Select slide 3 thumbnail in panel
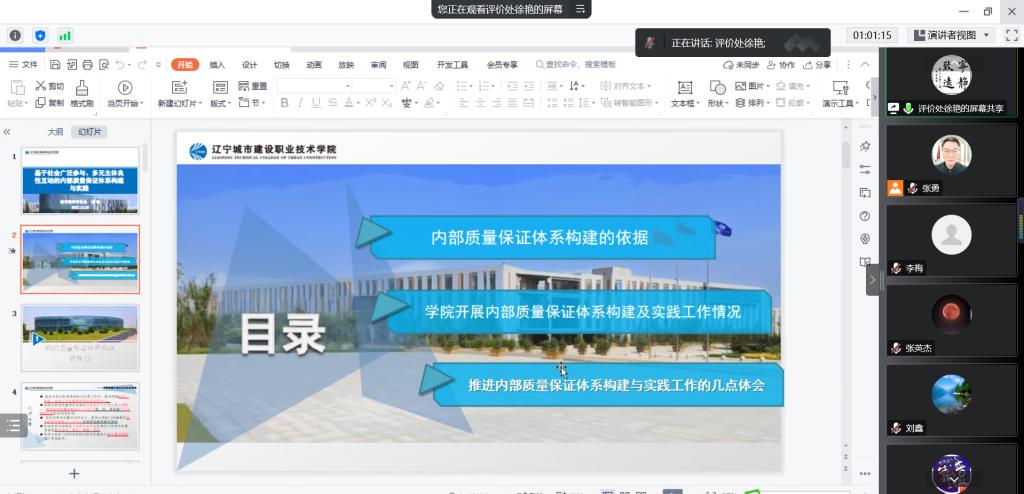The image size is (1024, 494). (80, 338)
